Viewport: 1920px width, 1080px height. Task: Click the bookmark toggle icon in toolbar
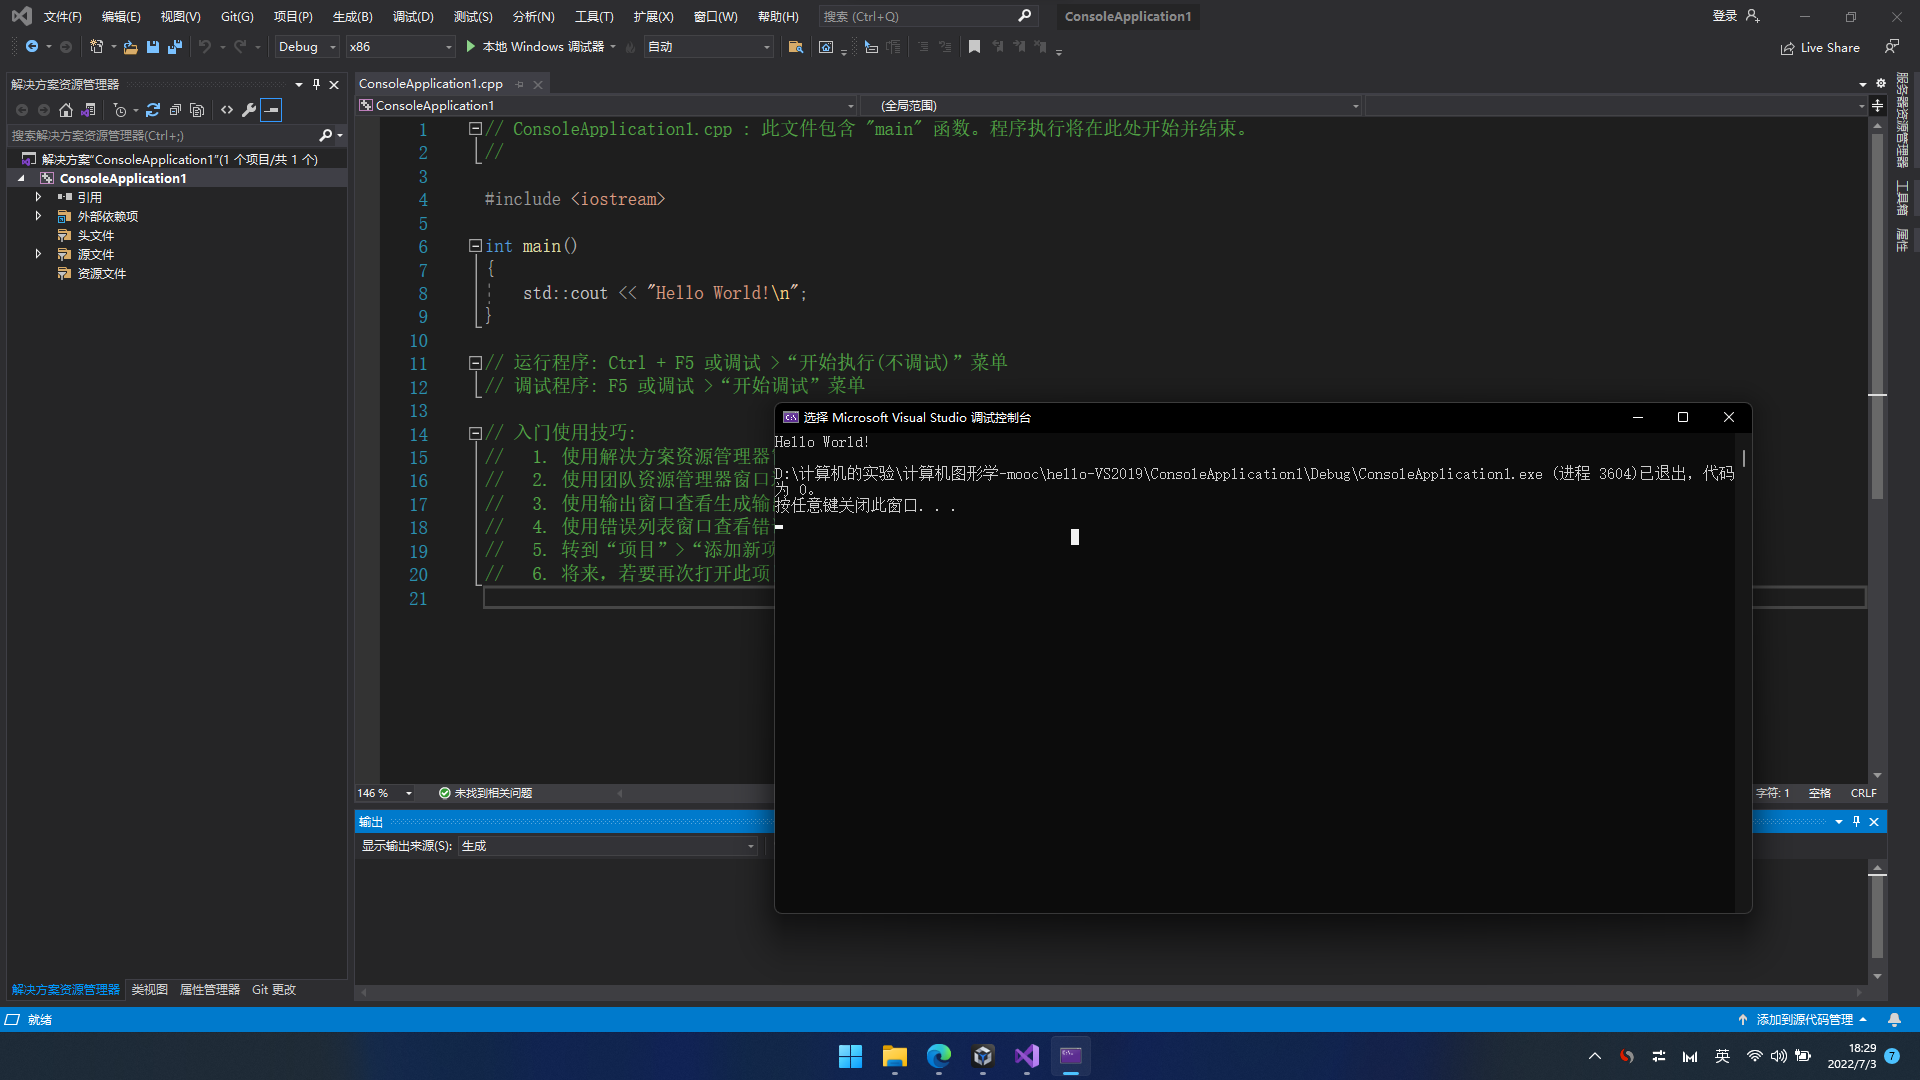pyautogui.click(x=974, y=47)
